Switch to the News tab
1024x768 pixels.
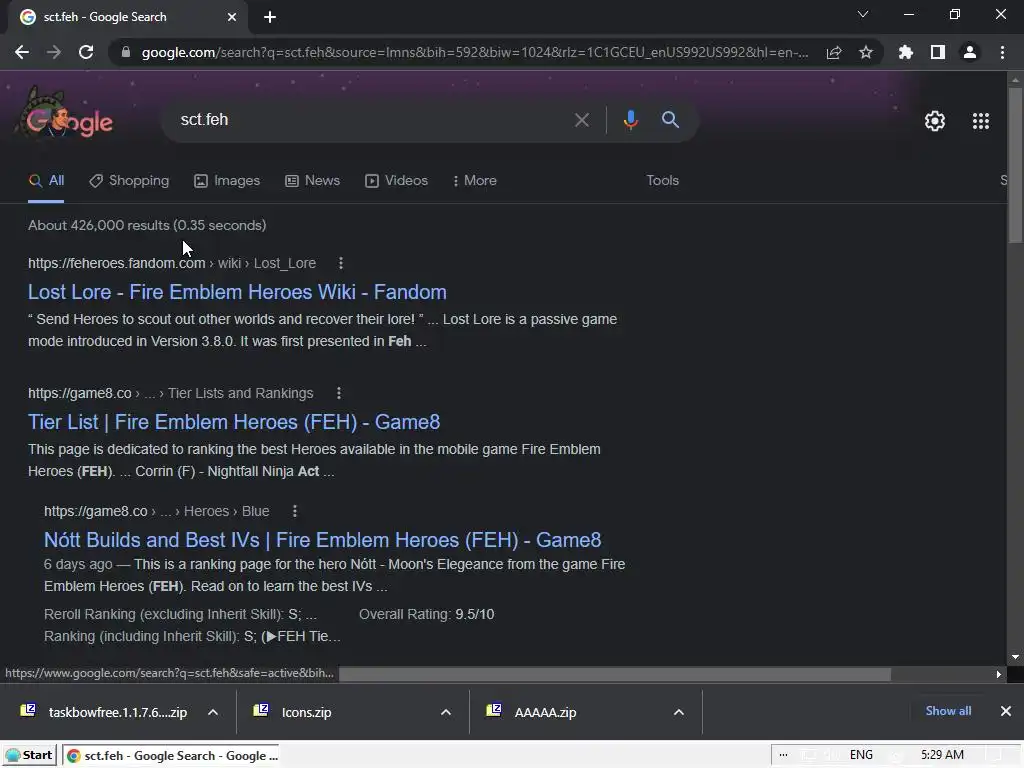pos(313,181)
